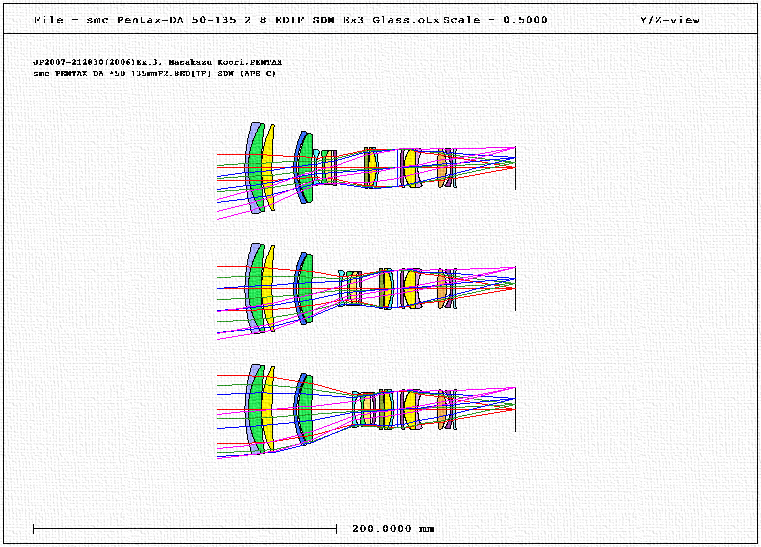Select the middle lens layout diagram

(366, 290)
